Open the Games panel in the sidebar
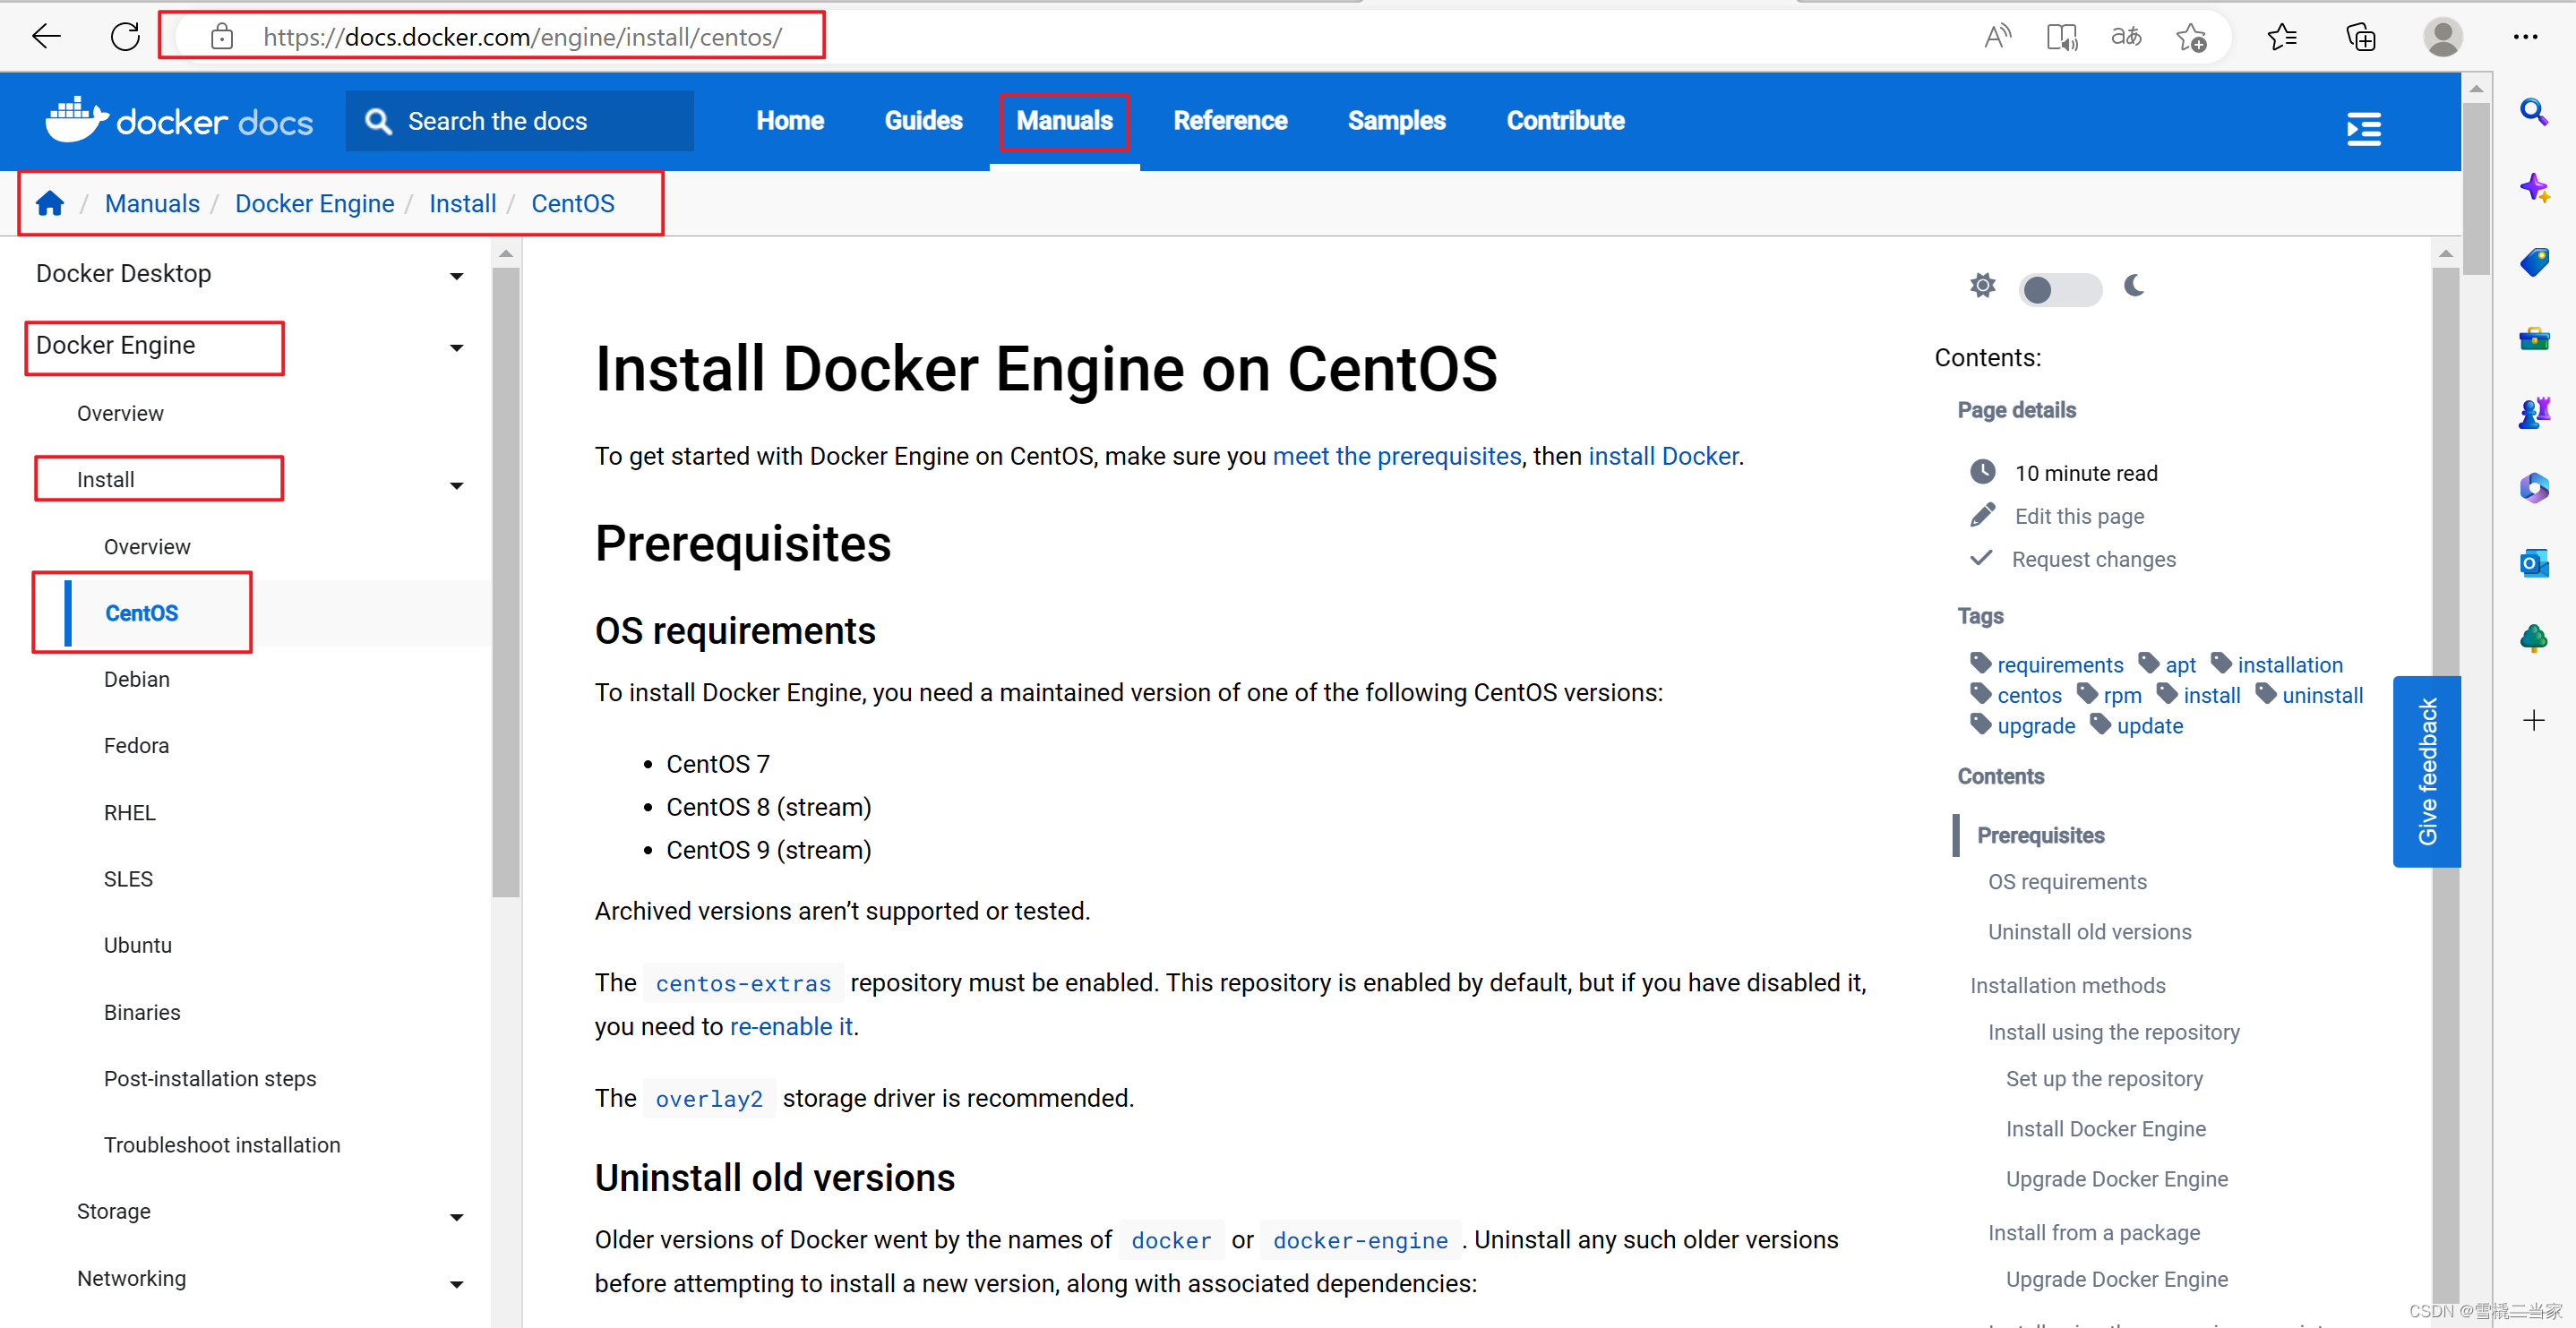This screenshot has height=1328, width=2576. (2535, 412)
